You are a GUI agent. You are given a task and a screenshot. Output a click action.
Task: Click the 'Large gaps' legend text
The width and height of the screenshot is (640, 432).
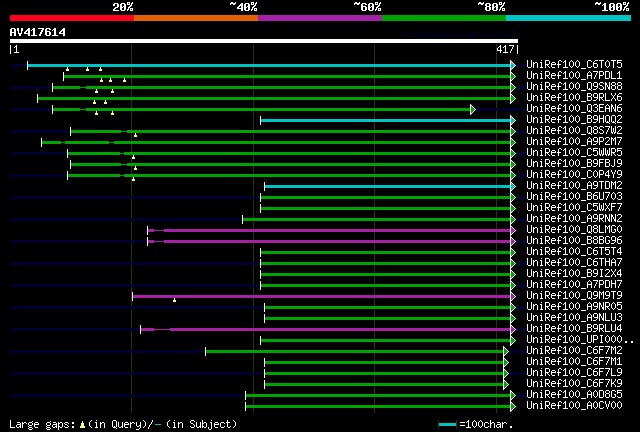42,424
